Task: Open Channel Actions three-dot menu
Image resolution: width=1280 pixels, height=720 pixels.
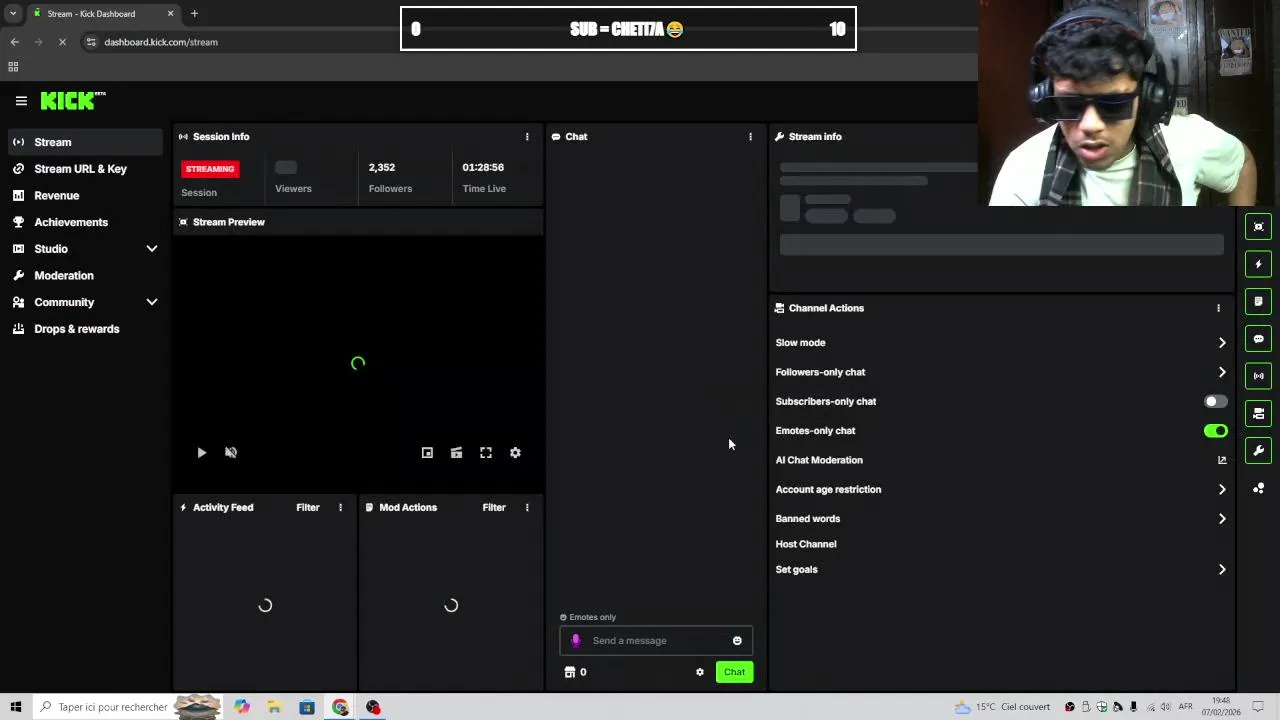Action: pyautogui.click(x=1218, y=308)
